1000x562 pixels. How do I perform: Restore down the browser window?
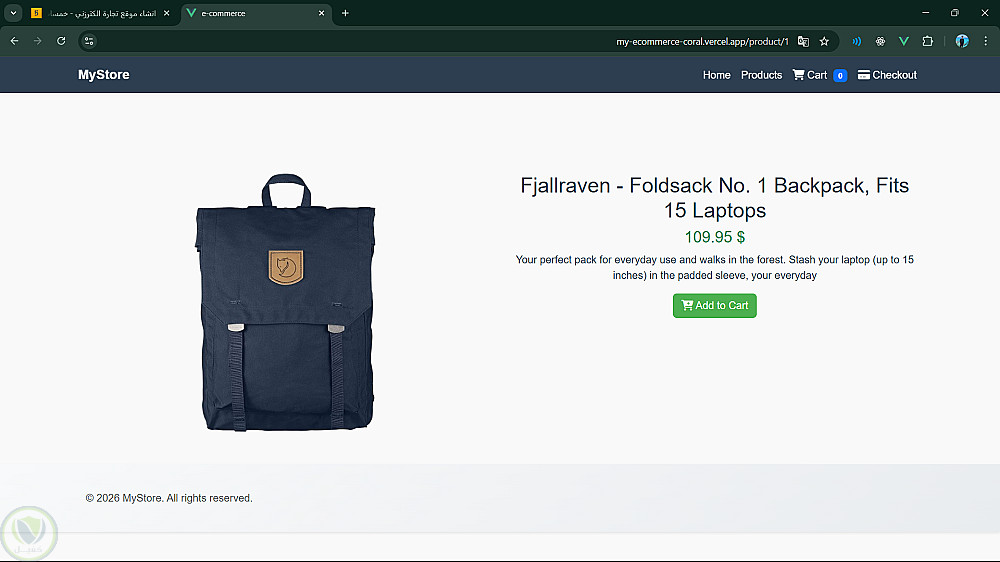tap(955, 13)
